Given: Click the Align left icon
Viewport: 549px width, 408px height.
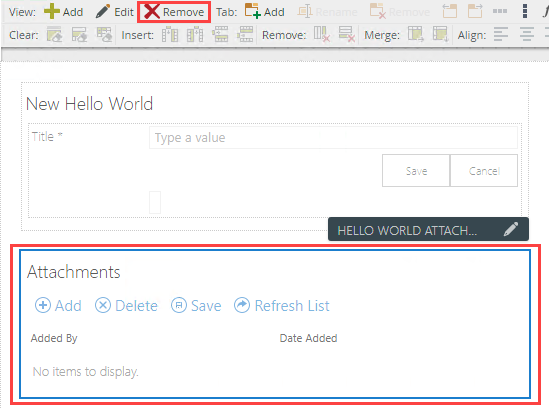Looking at the screenshot, I should pos(501,35).
